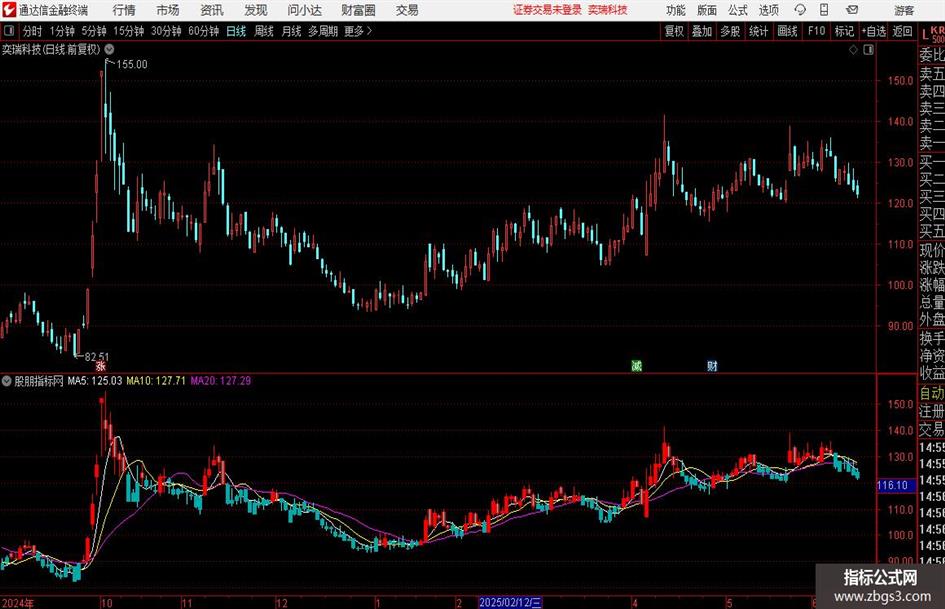Image resolution: width=945 pixels, height=609 pixels.
Task: Open the F10 company info button
Action: 816,31
